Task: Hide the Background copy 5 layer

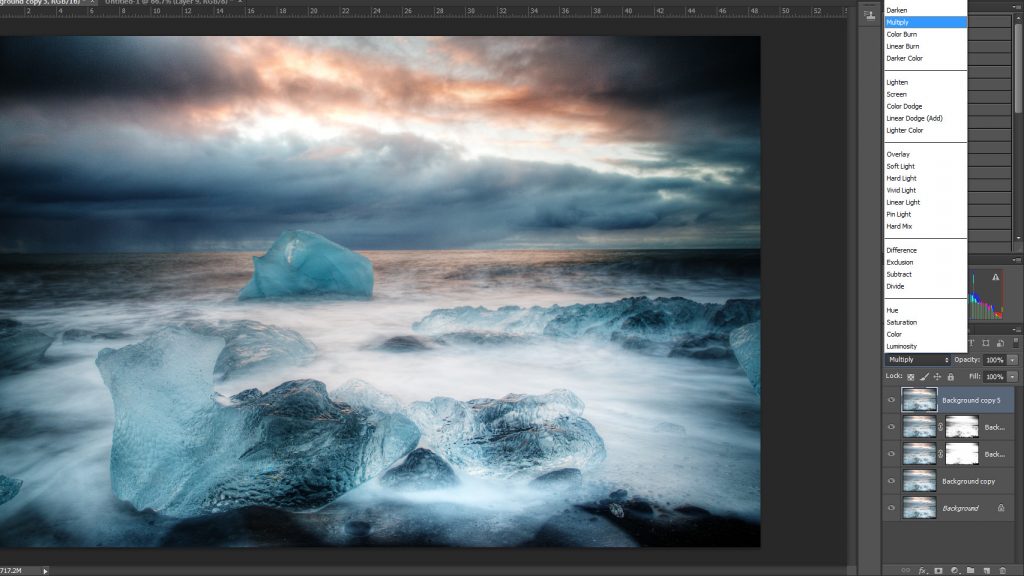Action: (x=891, y=400)
